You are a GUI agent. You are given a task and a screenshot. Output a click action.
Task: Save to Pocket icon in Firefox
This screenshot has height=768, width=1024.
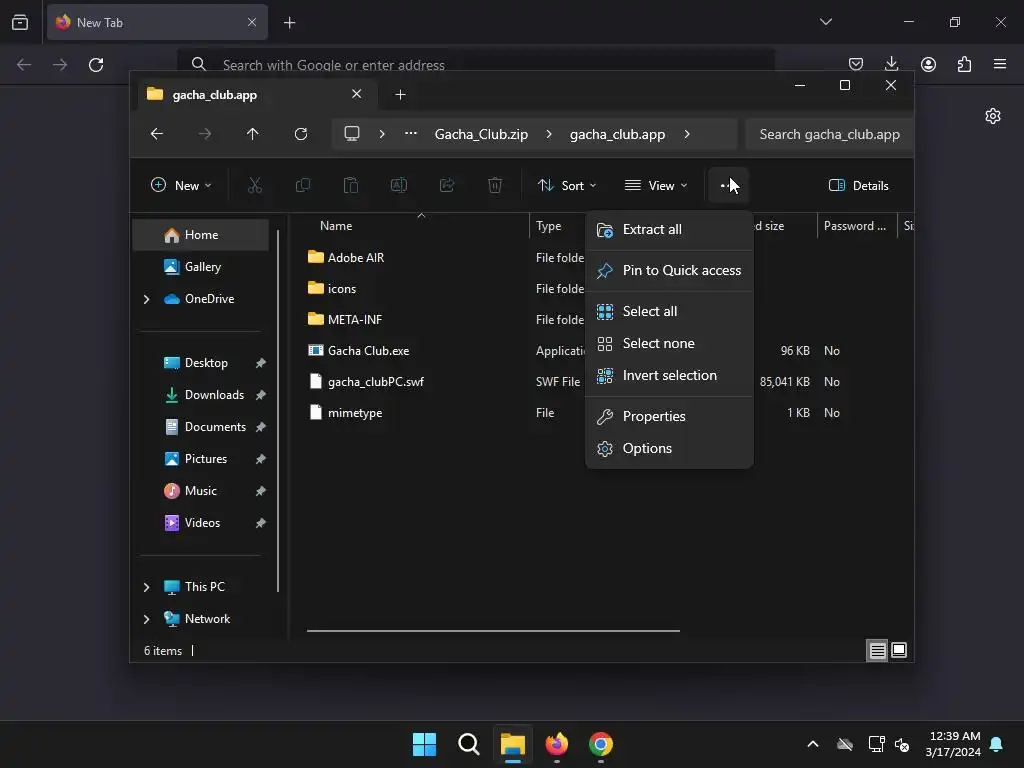[x=856, y=64]
